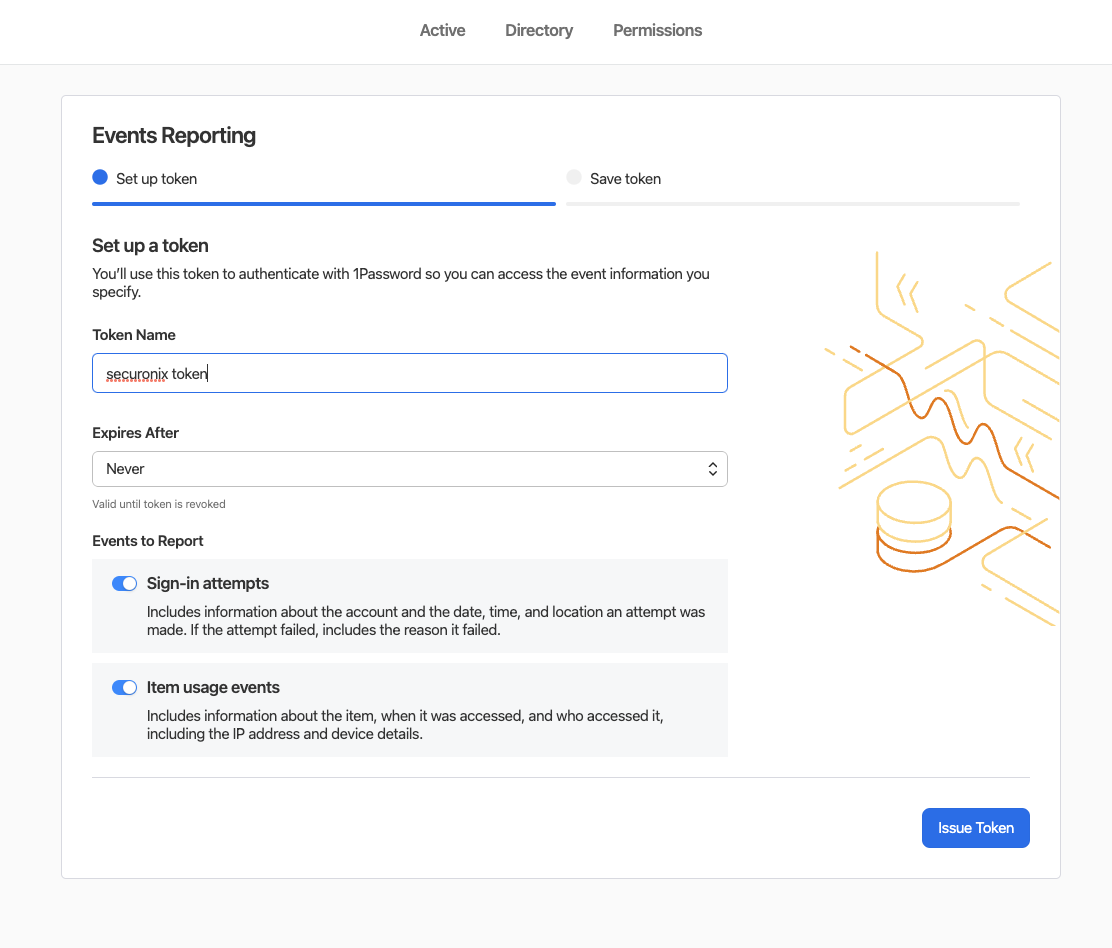
Task: Click the blue Set up token step circle
Action: [x=99, y=178]
